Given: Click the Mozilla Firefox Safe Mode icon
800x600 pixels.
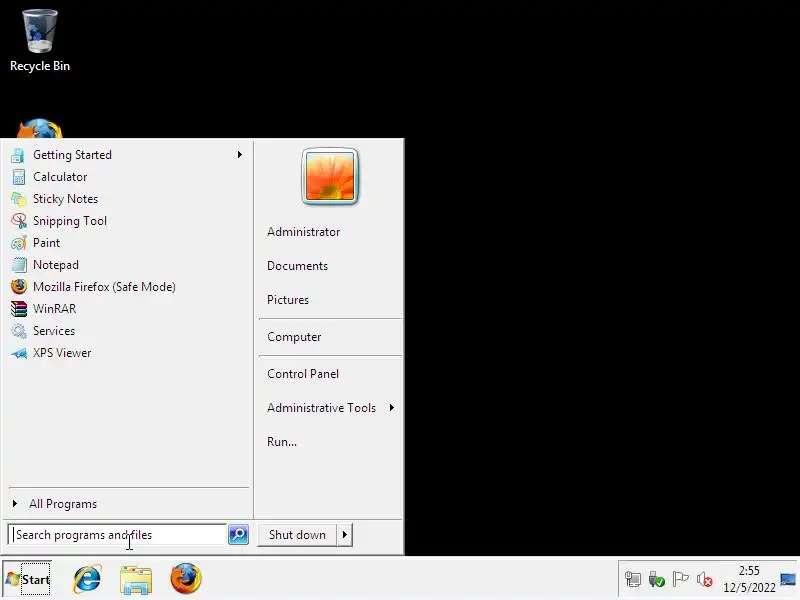Looking at the screenshot, I should coord(18,287).
